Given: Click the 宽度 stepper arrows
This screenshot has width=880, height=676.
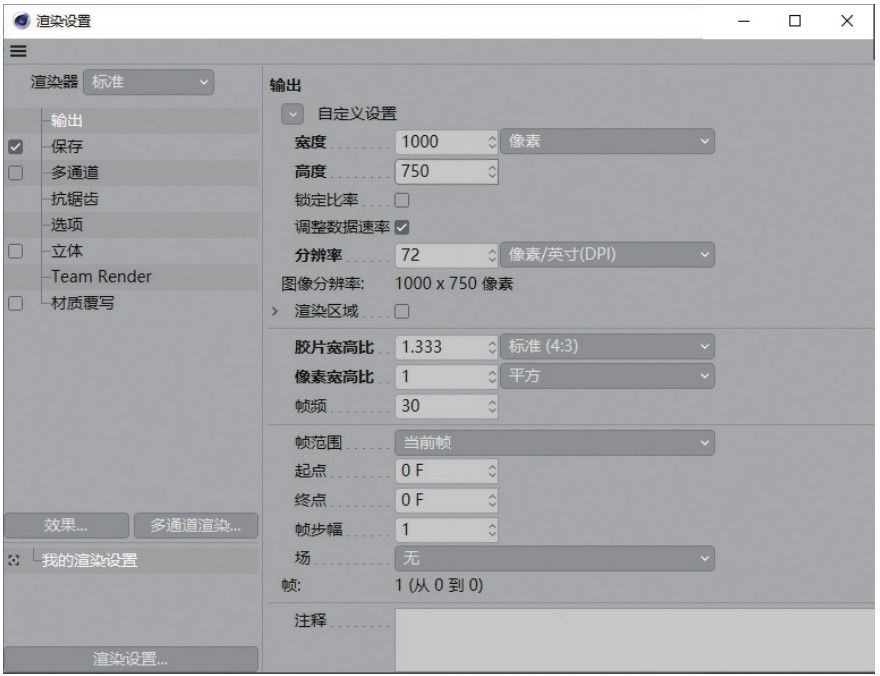Looking at the screenshot, I should click(x=492, y=141).
